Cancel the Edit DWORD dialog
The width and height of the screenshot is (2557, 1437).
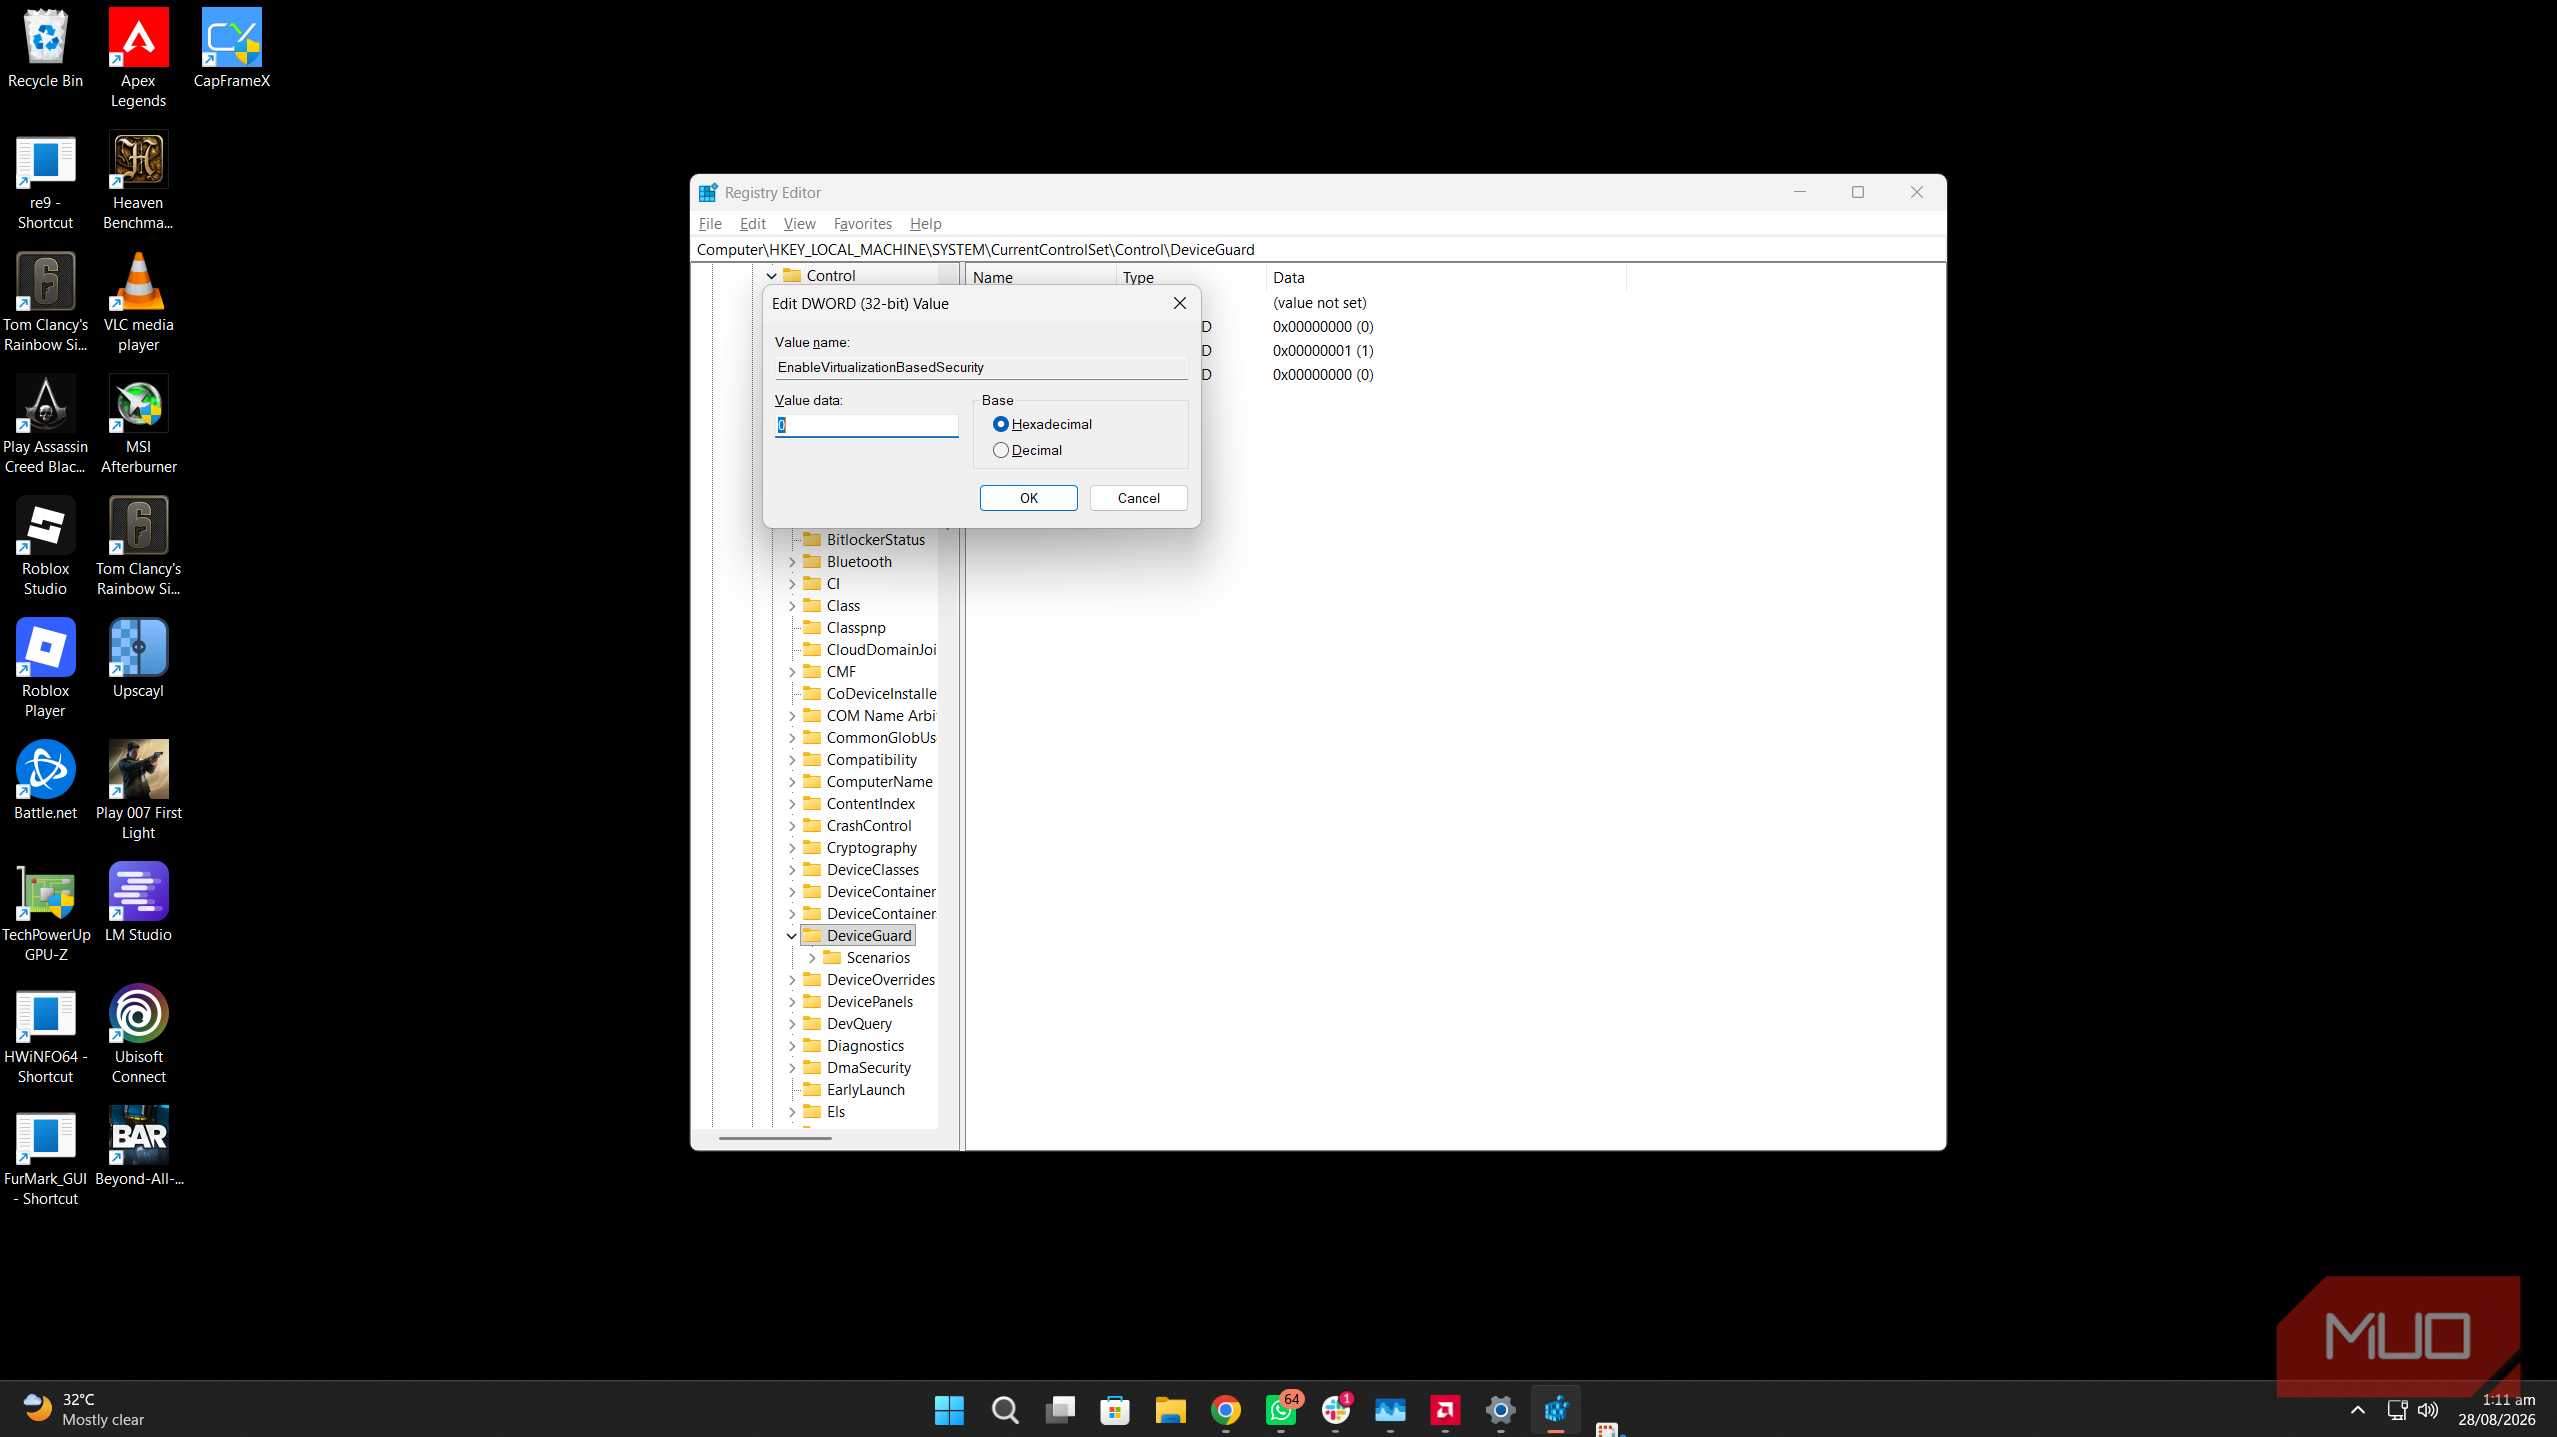(x=1138, y=498)
